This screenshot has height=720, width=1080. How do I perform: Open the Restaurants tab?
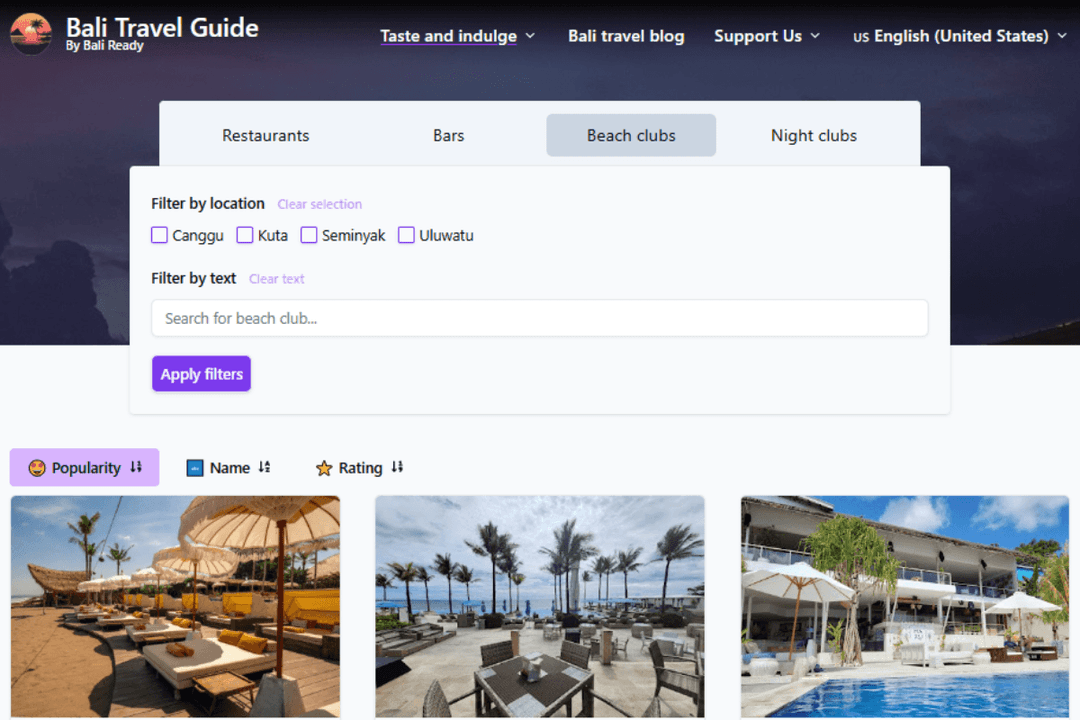265,135
